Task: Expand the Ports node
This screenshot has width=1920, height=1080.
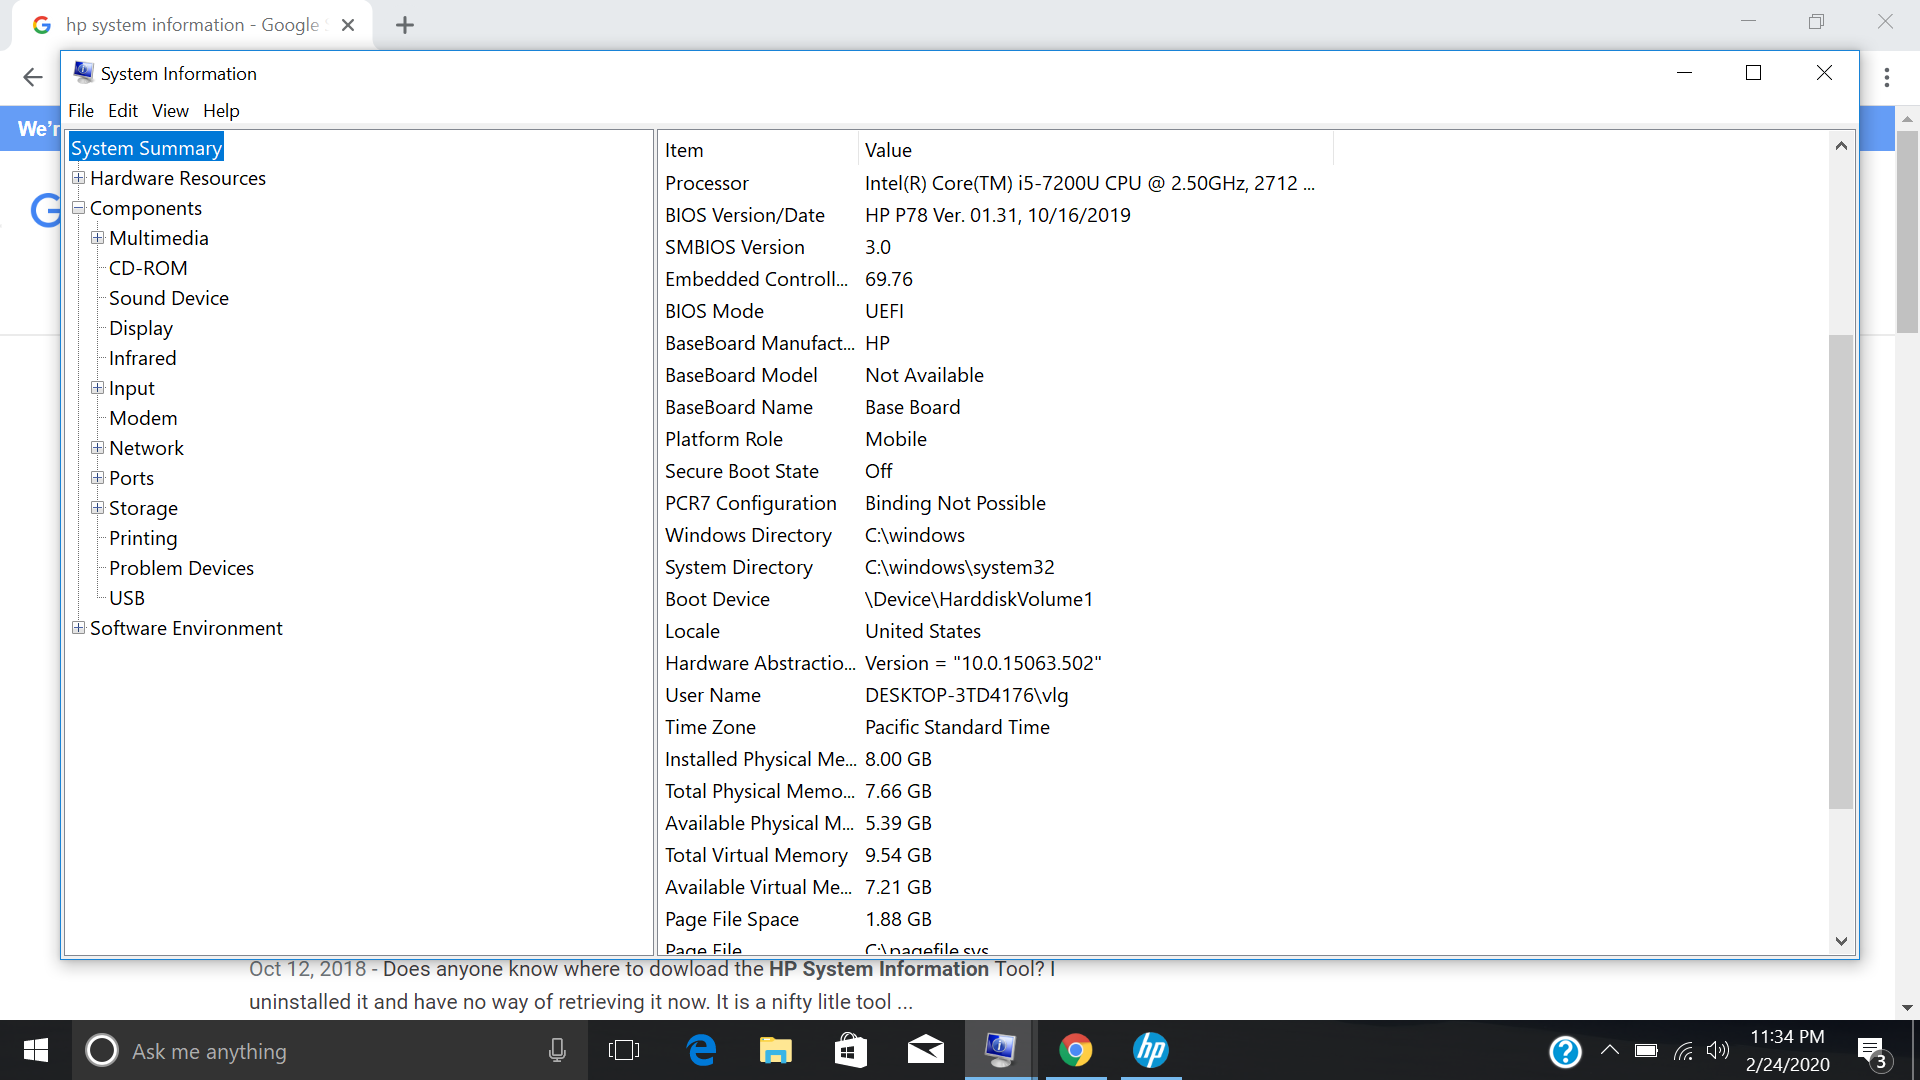Action: tap(97, 478)
